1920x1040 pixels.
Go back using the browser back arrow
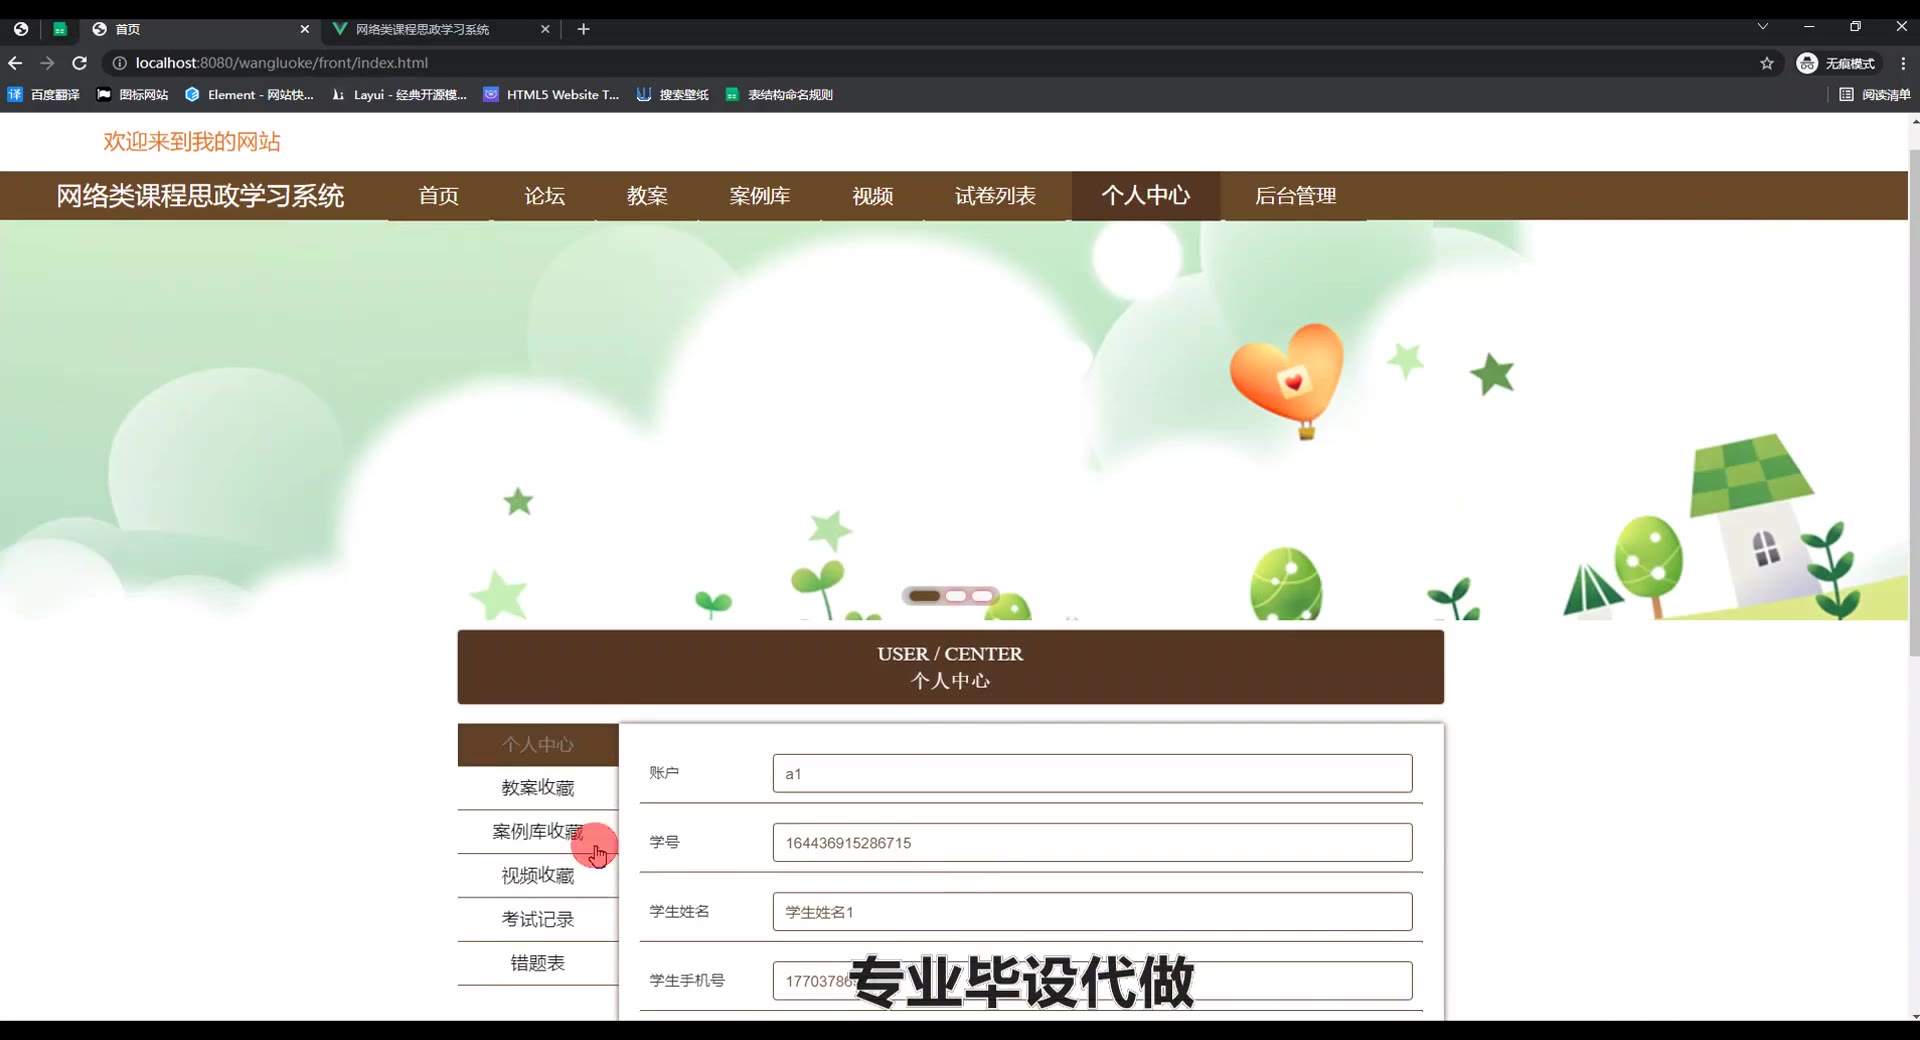15,63
